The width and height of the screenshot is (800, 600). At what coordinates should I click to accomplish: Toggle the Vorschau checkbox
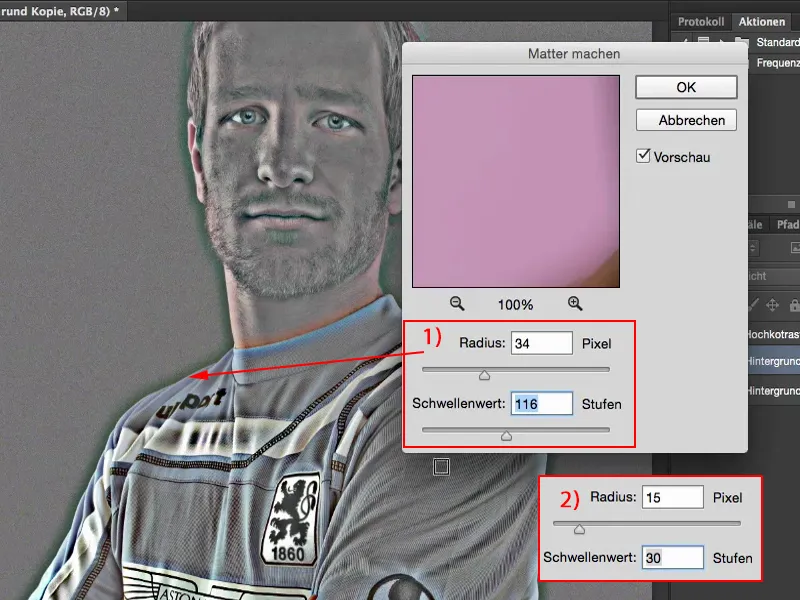643,156
